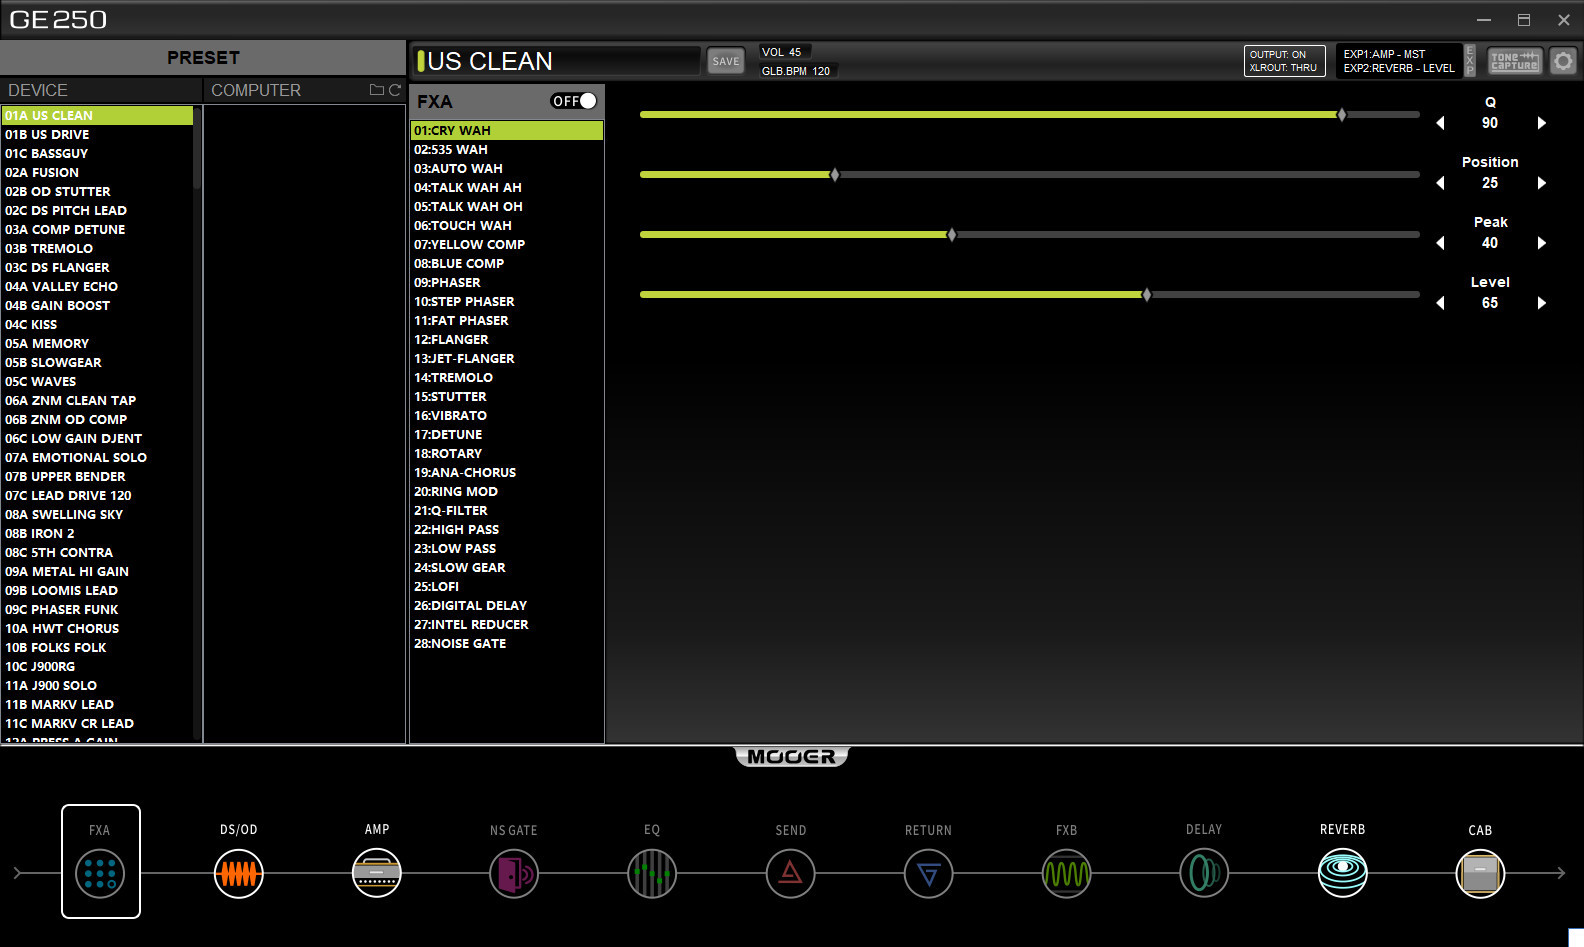Select the 01:CRY WAH effect
1584x947 pixels.
tap(507, 131)
